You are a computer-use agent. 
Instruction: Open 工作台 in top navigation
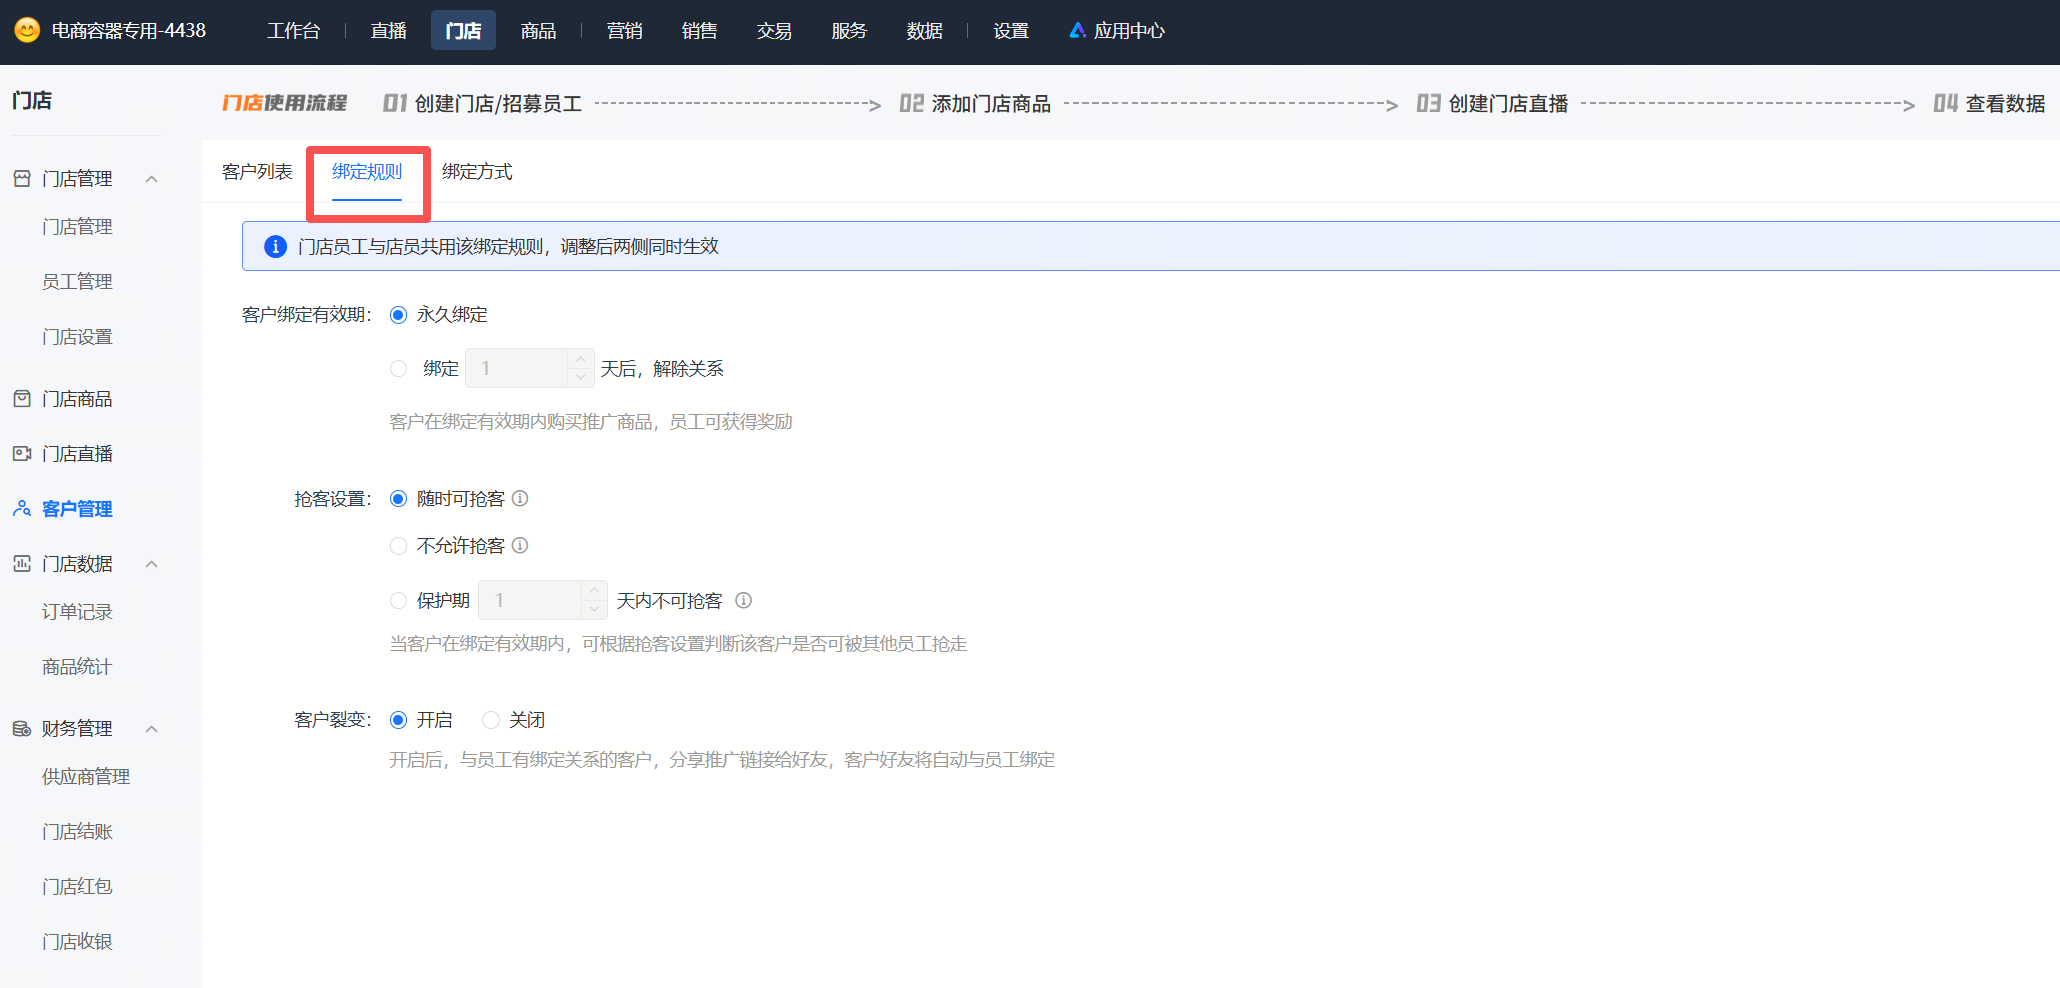(x=293, y=31)
